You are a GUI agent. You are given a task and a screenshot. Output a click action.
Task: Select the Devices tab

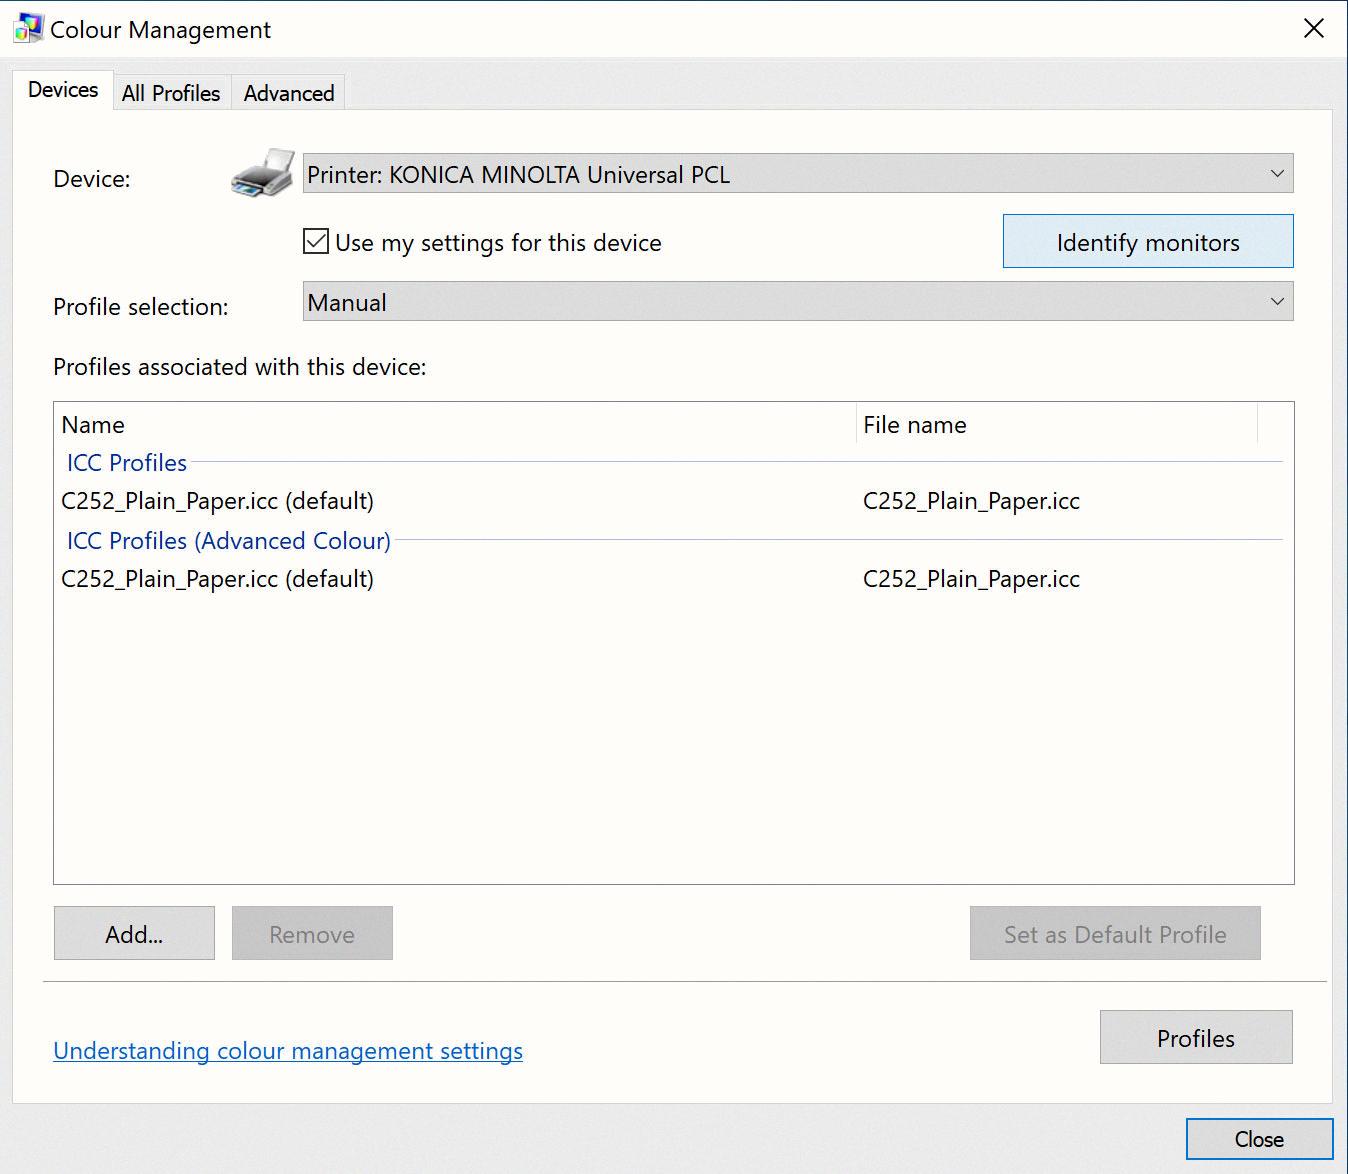(63, 90)
